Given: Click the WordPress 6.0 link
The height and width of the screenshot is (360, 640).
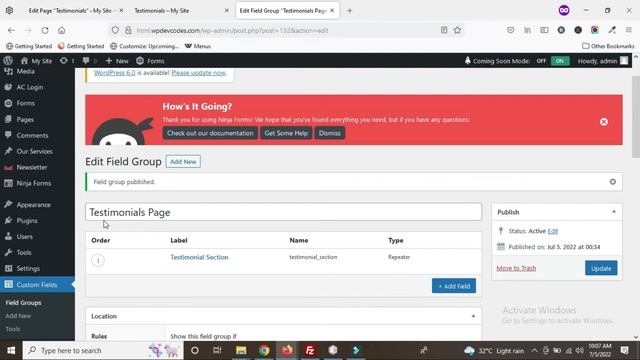Looking at the screenshot, I should tap(114, 73).
